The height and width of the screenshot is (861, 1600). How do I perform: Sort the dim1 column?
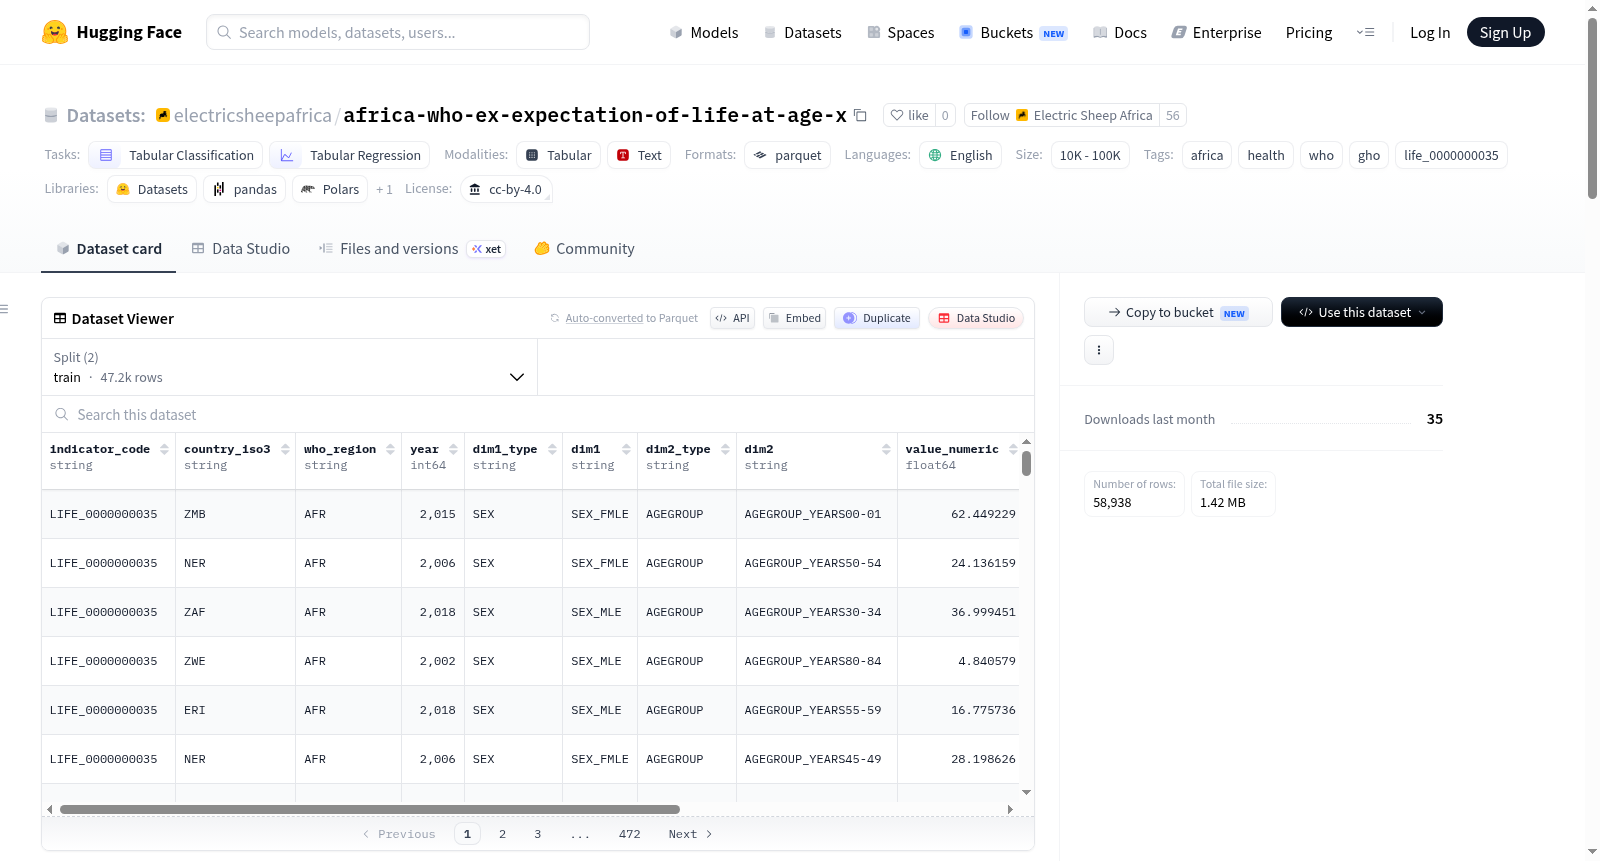coord(627,449)
